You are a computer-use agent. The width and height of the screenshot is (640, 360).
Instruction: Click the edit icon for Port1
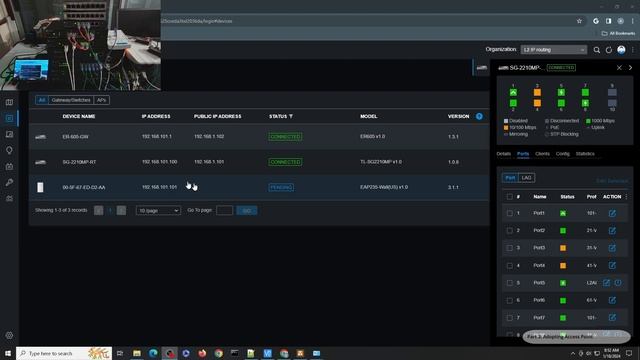(x=612, y=213)
